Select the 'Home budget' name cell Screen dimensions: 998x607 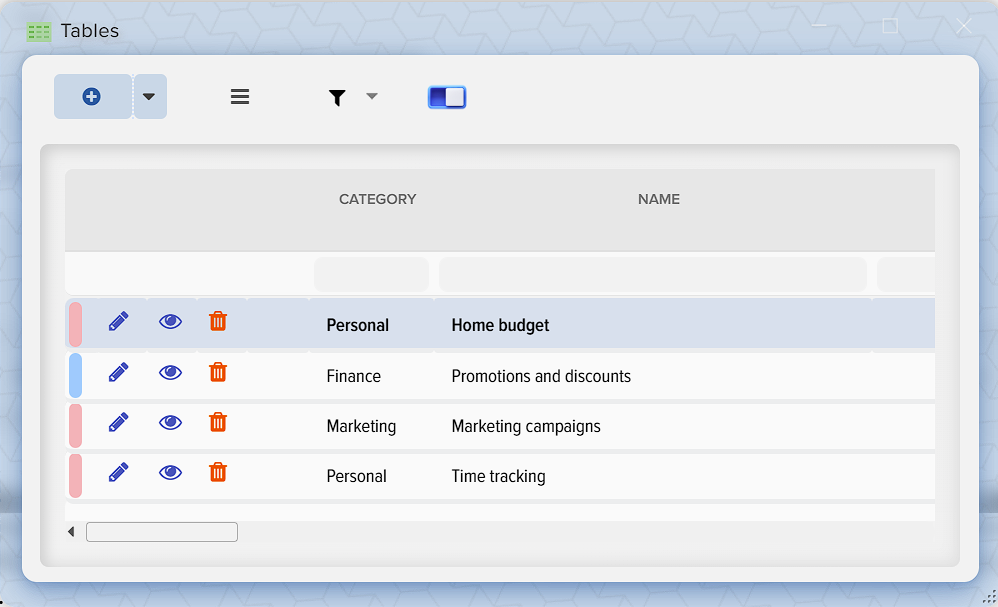500,325
